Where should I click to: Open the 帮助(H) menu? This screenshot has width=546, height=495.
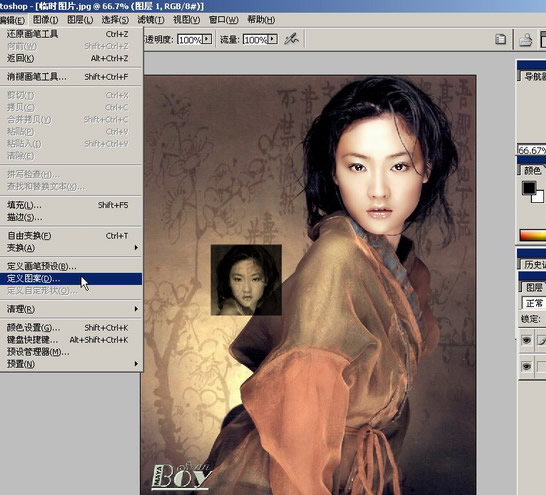point(261,20)
